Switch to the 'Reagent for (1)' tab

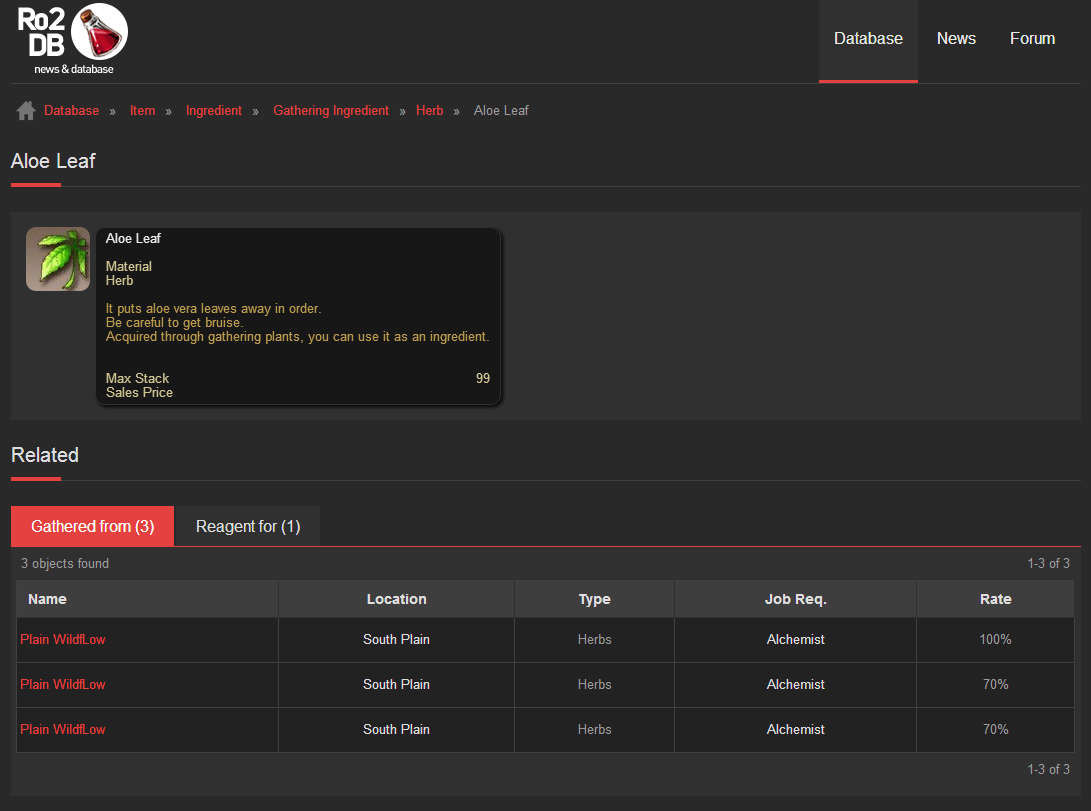pos(248,526)
